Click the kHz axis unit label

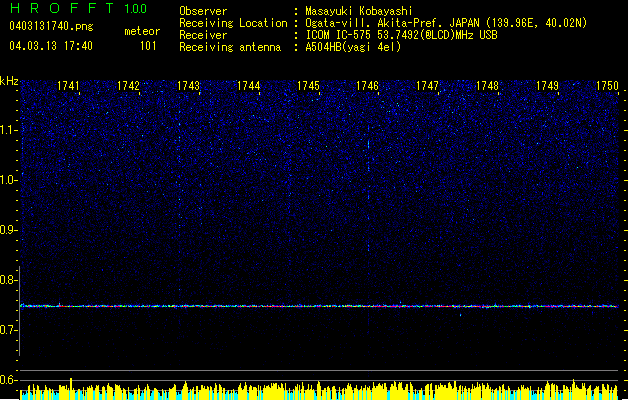pyautogui.click(x=9, y=80)
